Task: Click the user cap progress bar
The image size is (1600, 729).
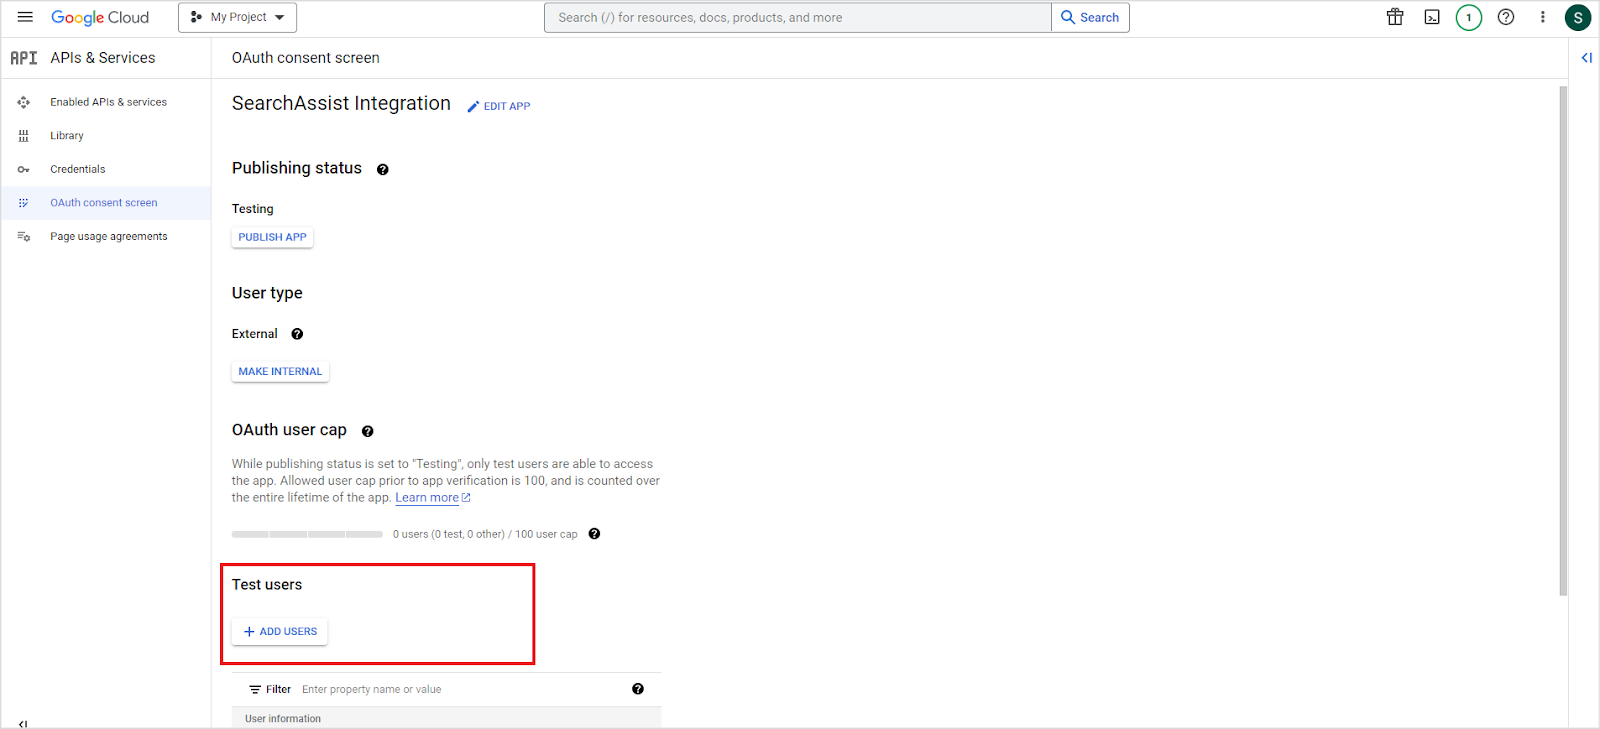Action: pos(307,534)
